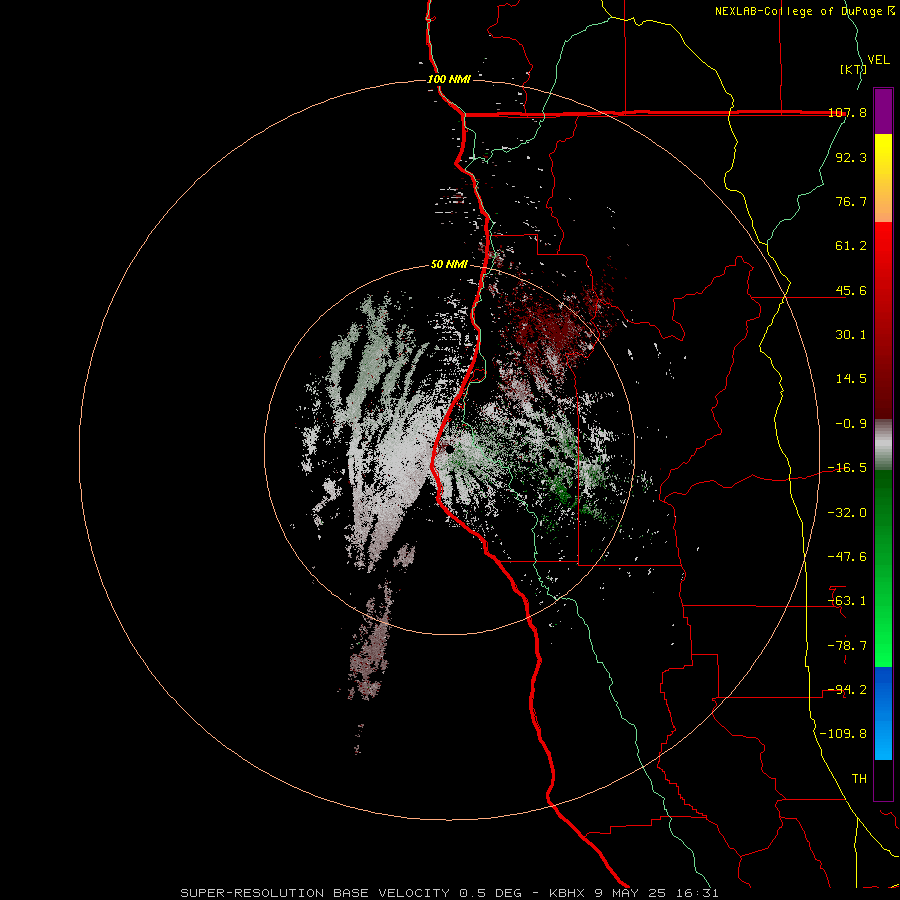Image resolution: width=900 pixels, height=900 pixels.
Task: Click the 100 NMI range ring label
Action: coord(449,79)
